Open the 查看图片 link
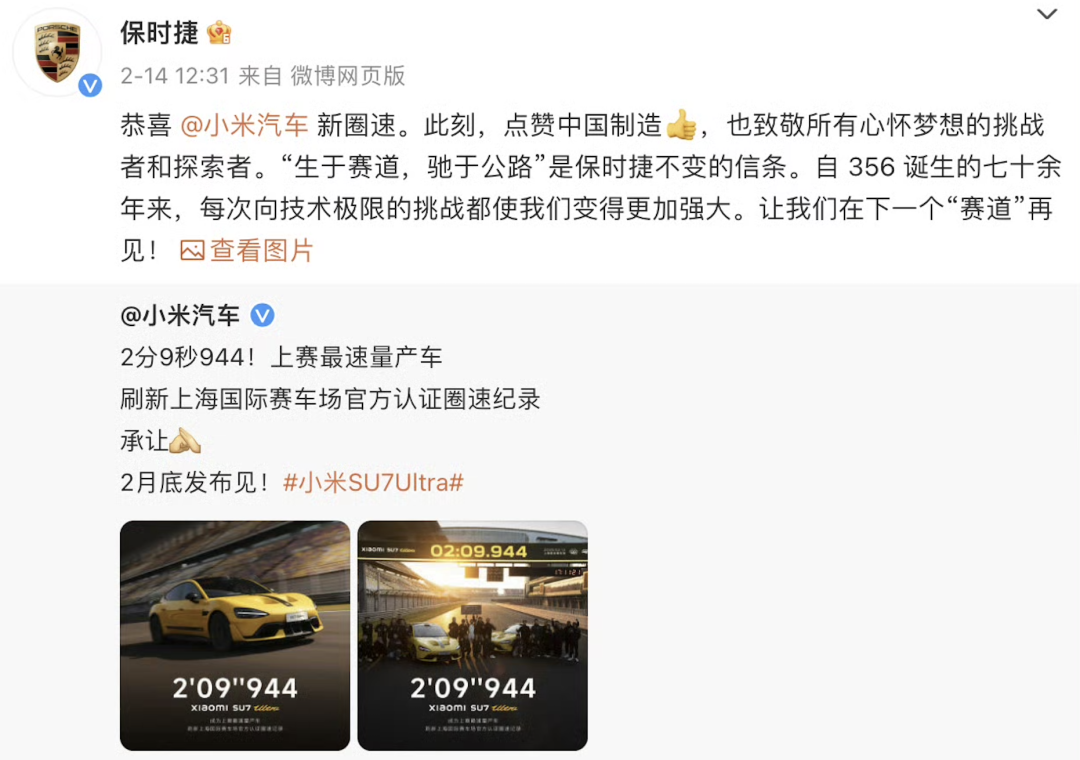Image resolution: width=1080 pixels, height=760 pixels. [x=247, y=251]
